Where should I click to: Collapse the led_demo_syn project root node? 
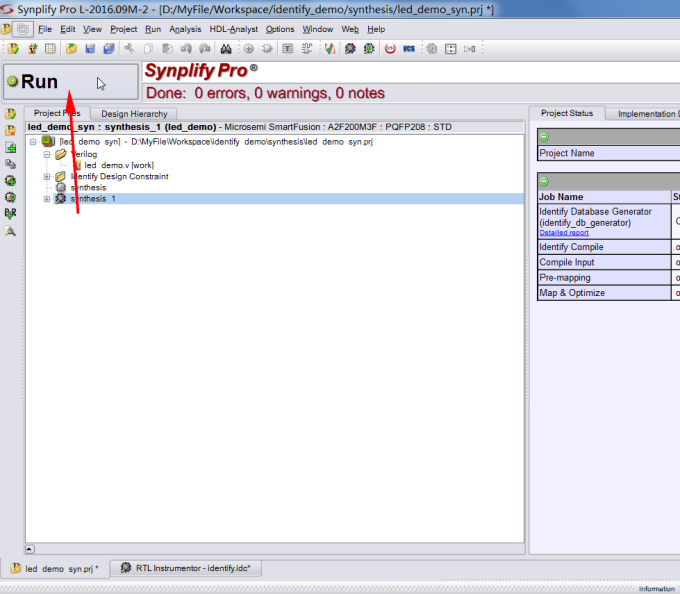point(33,142)
